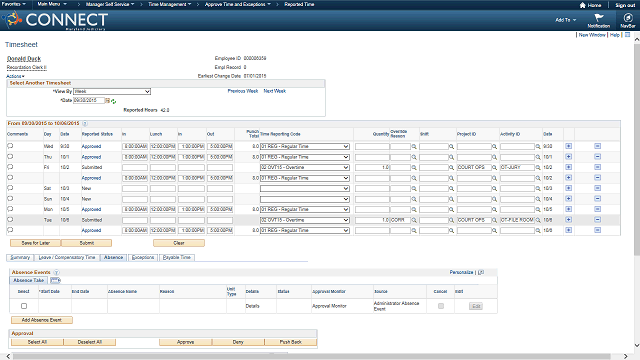The height and width of the screenshot is (360, 640).
Task: Open Time Reporting Code dropdown for Sat 10/3
Action: [304, 189]
